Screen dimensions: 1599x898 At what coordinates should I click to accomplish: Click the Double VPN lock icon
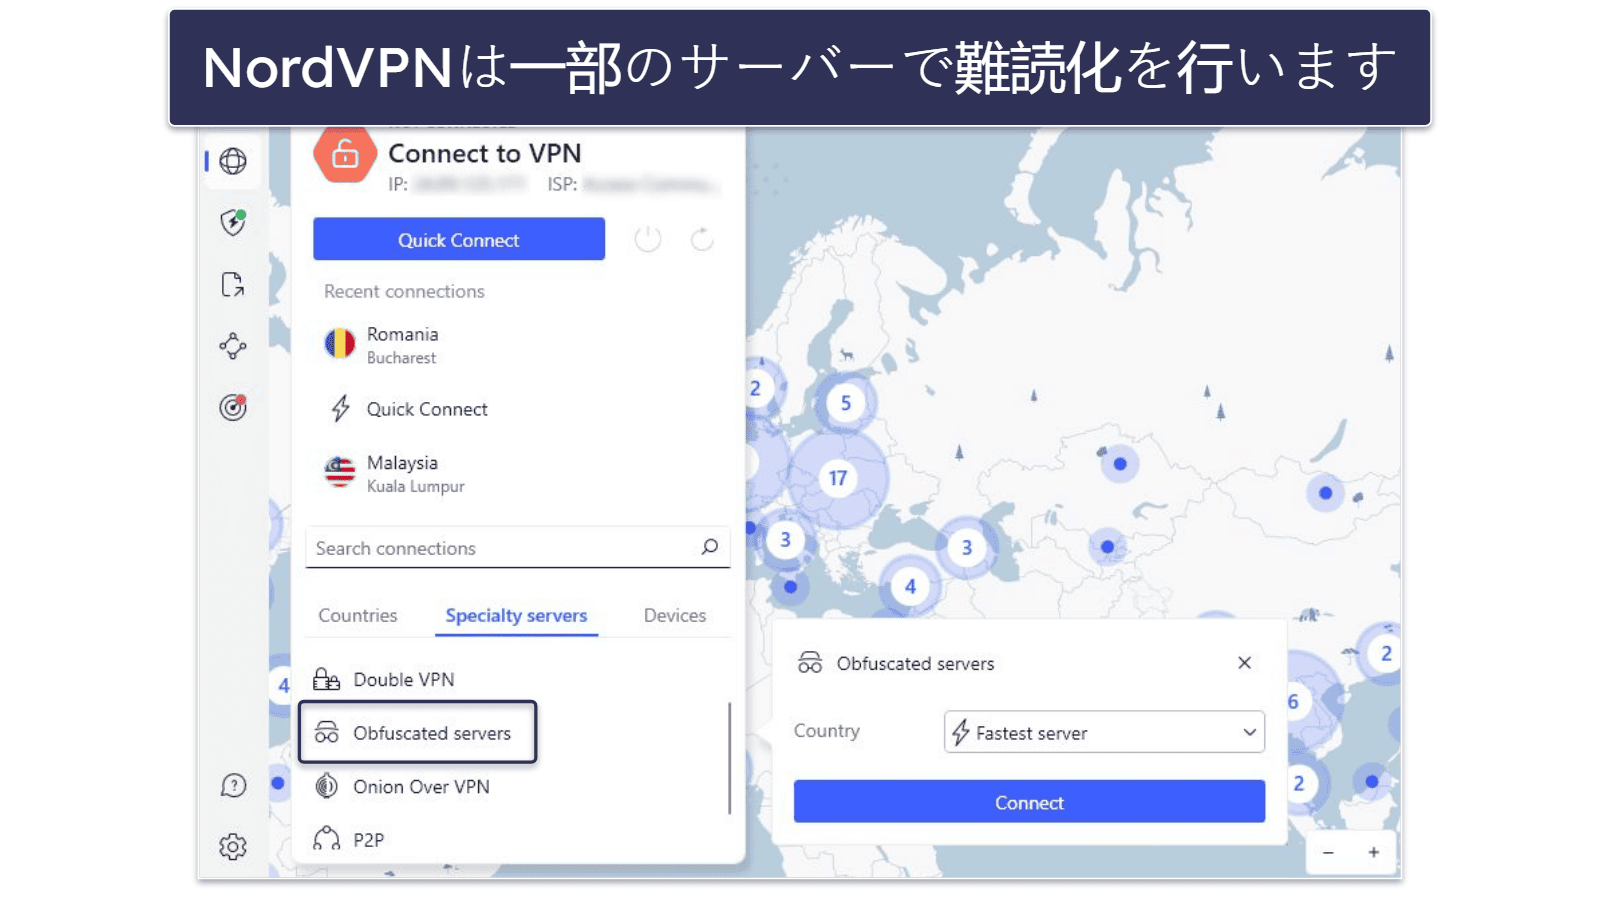pos(326,679)
